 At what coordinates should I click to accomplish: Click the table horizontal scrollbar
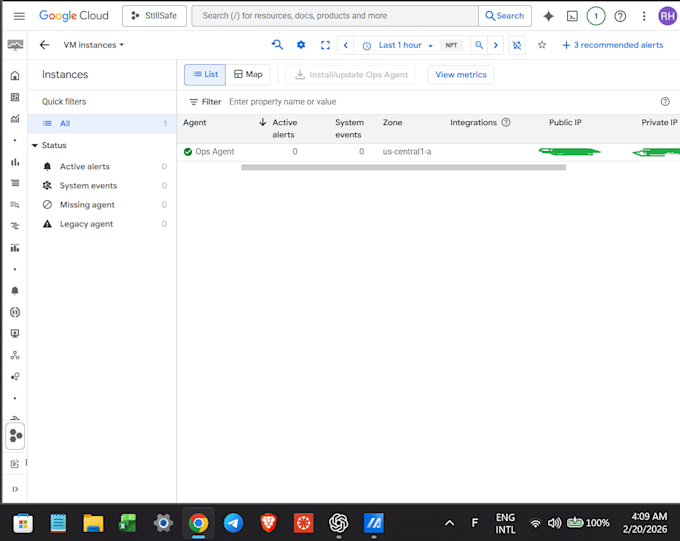point(403,167)
